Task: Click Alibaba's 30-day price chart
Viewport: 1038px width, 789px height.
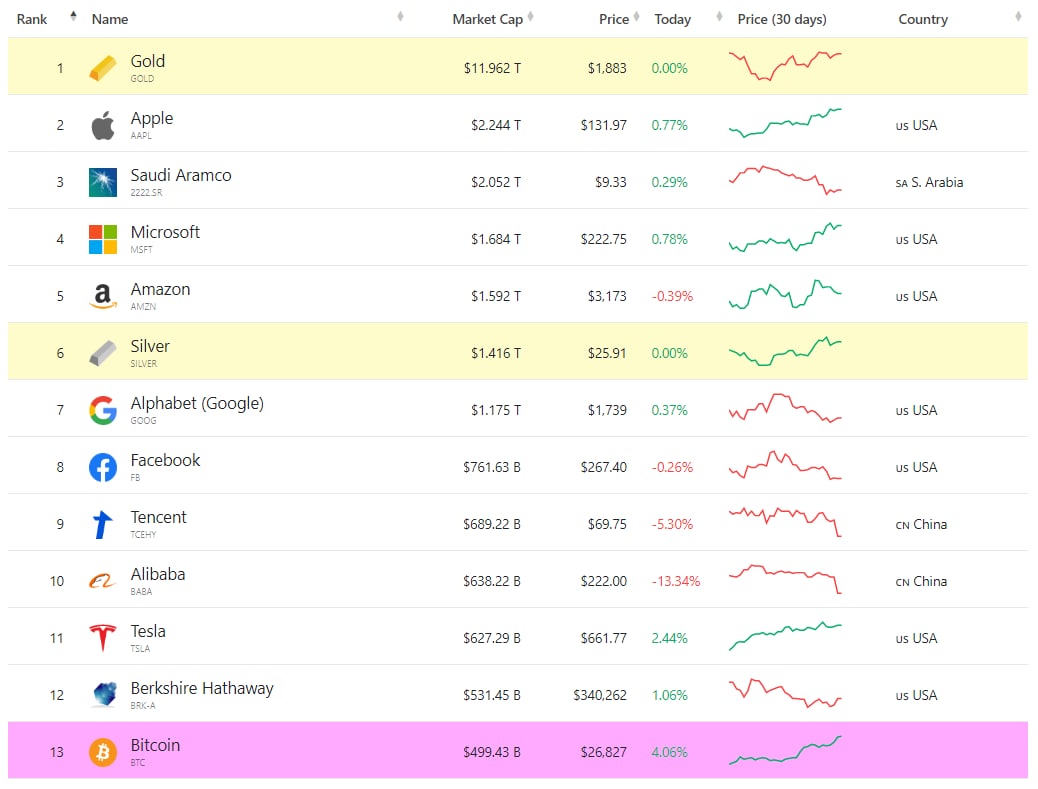Action: point(785,579)
